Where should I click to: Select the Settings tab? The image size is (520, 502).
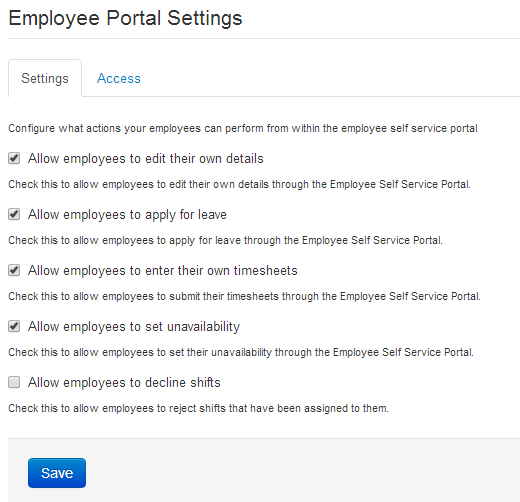tap(45, 79)
